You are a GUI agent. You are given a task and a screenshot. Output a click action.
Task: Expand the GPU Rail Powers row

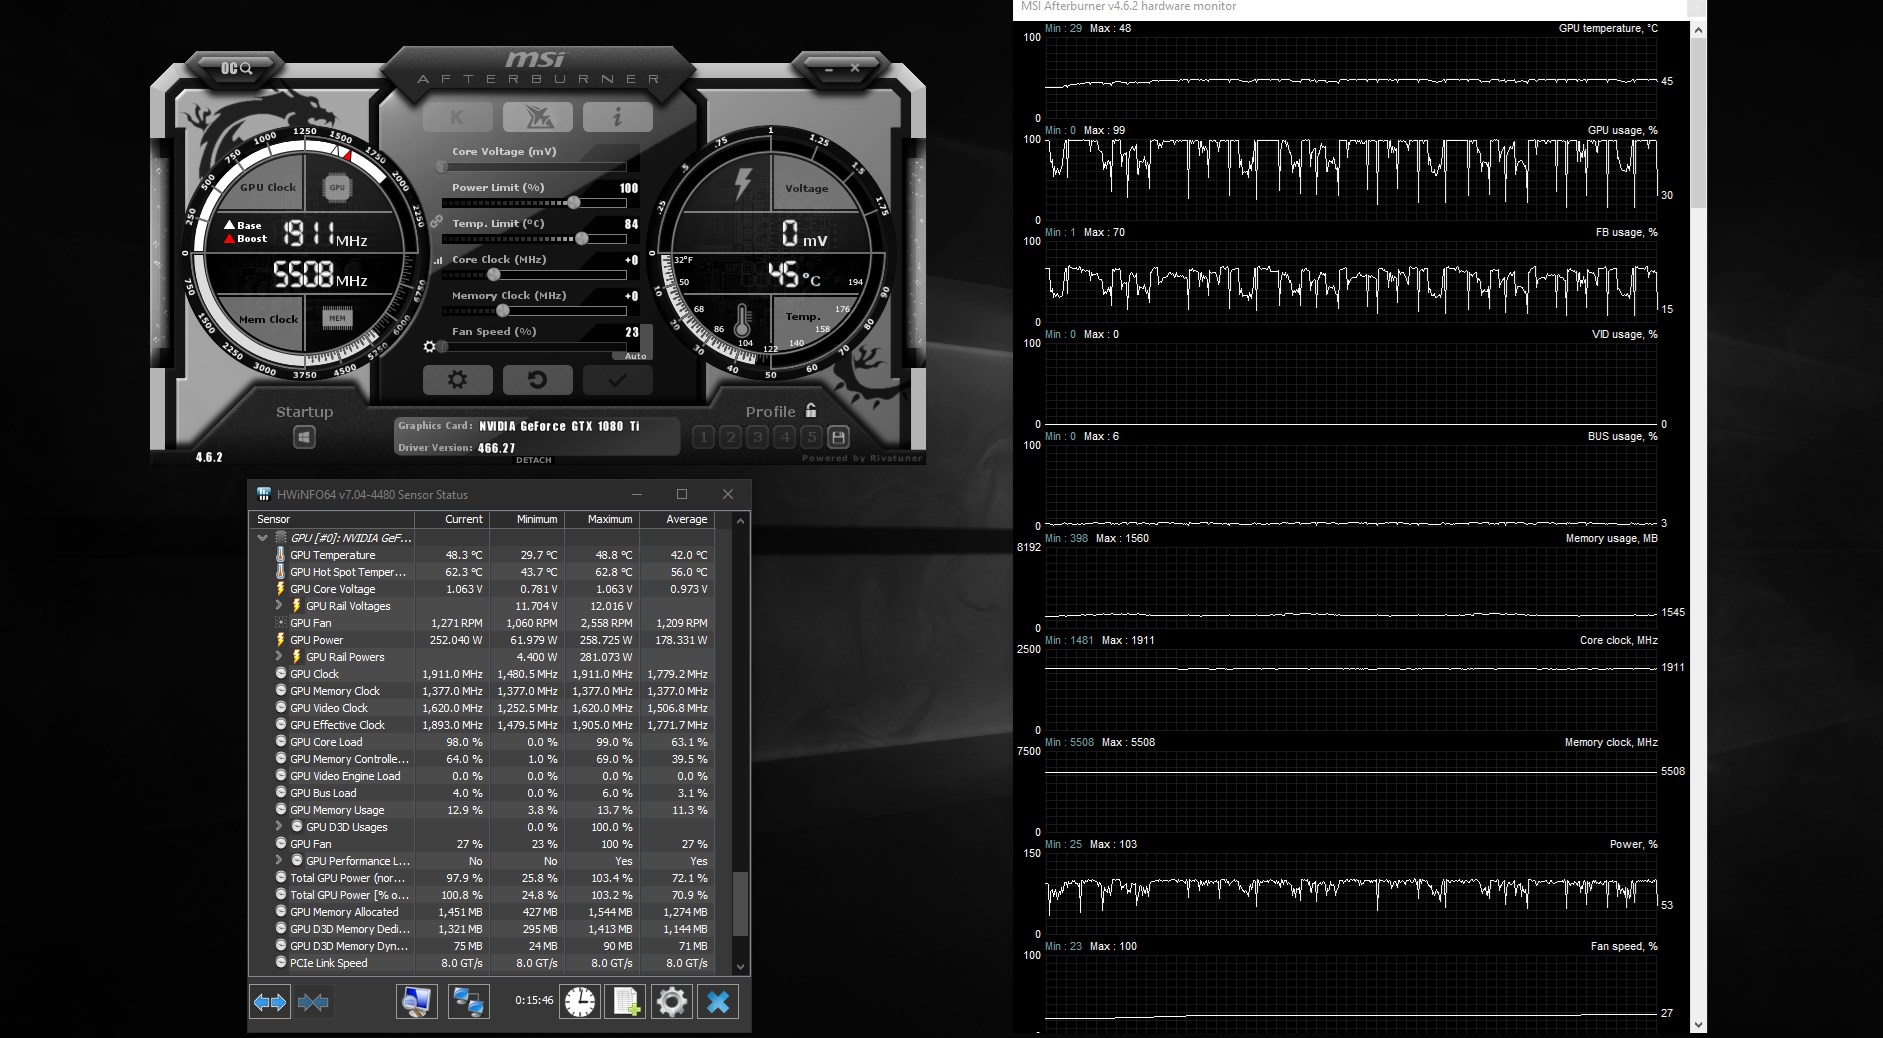[x=279, y=656]
